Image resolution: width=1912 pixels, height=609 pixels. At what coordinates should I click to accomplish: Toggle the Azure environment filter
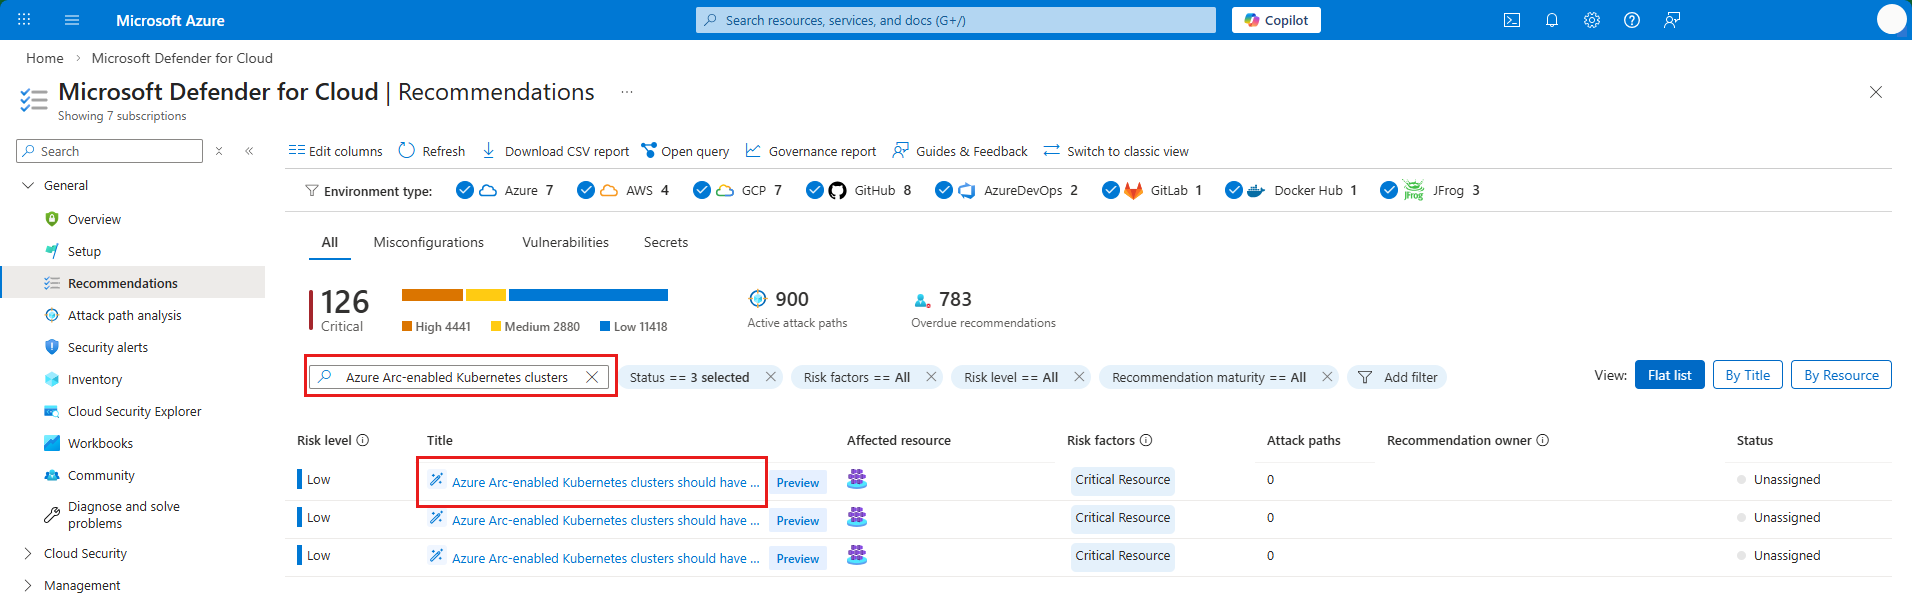click(465, 190)
